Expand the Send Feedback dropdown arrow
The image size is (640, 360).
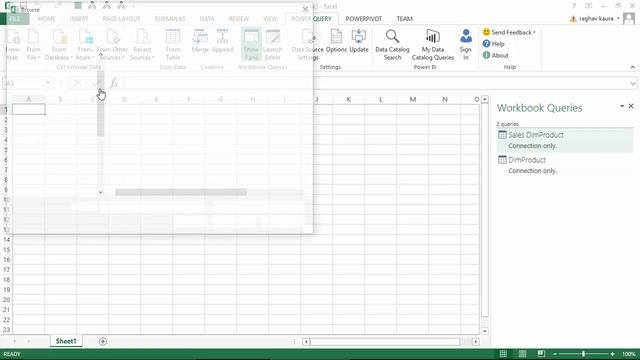click(x=534, y=32)
